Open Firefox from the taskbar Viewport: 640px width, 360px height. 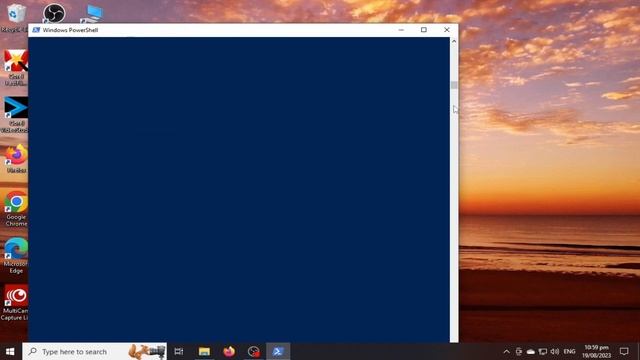coord(229,351)
